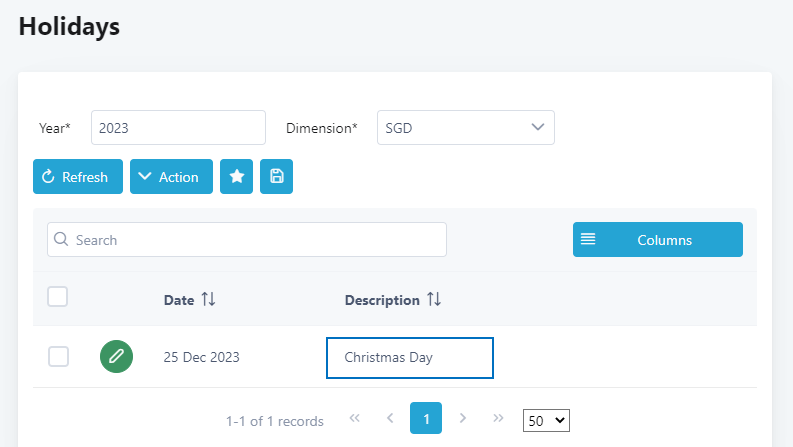Go to the first page of records
Image resolution: width=793 pixels, height=447 pixels.
354,419
